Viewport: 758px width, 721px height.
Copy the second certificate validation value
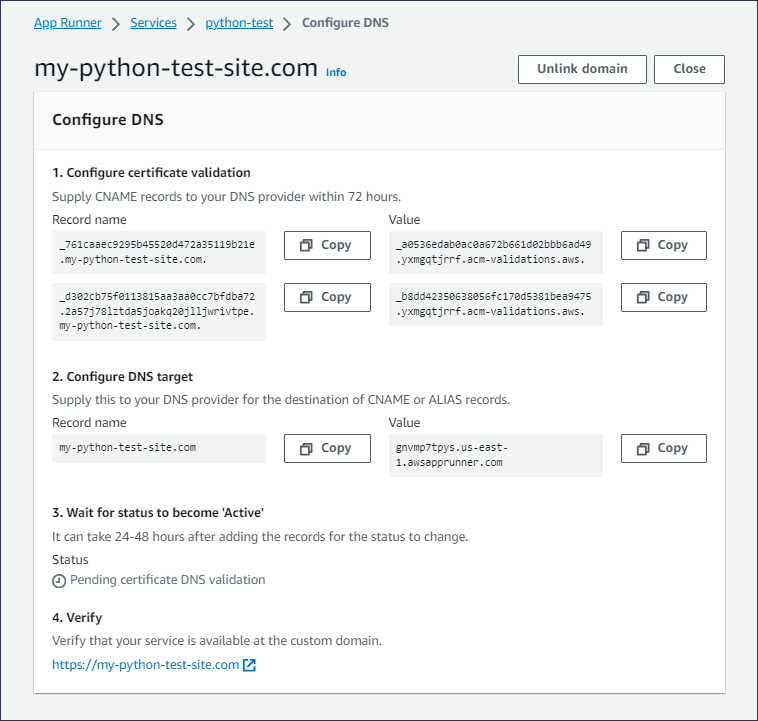(x=663, y=297)
